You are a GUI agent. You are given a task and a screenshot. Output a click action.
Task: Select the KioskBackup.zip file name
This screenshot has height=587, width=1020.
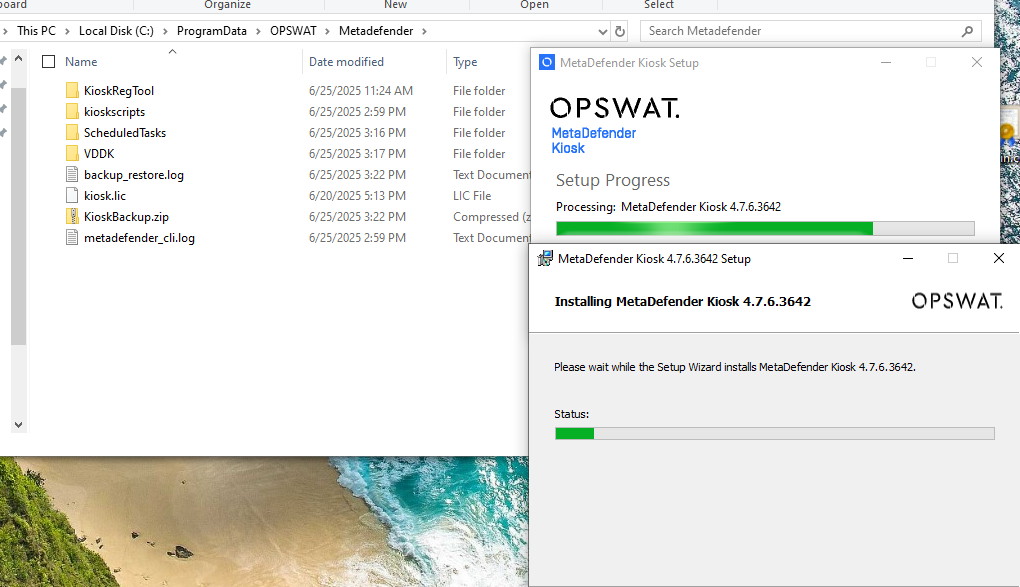click(126, 217)
